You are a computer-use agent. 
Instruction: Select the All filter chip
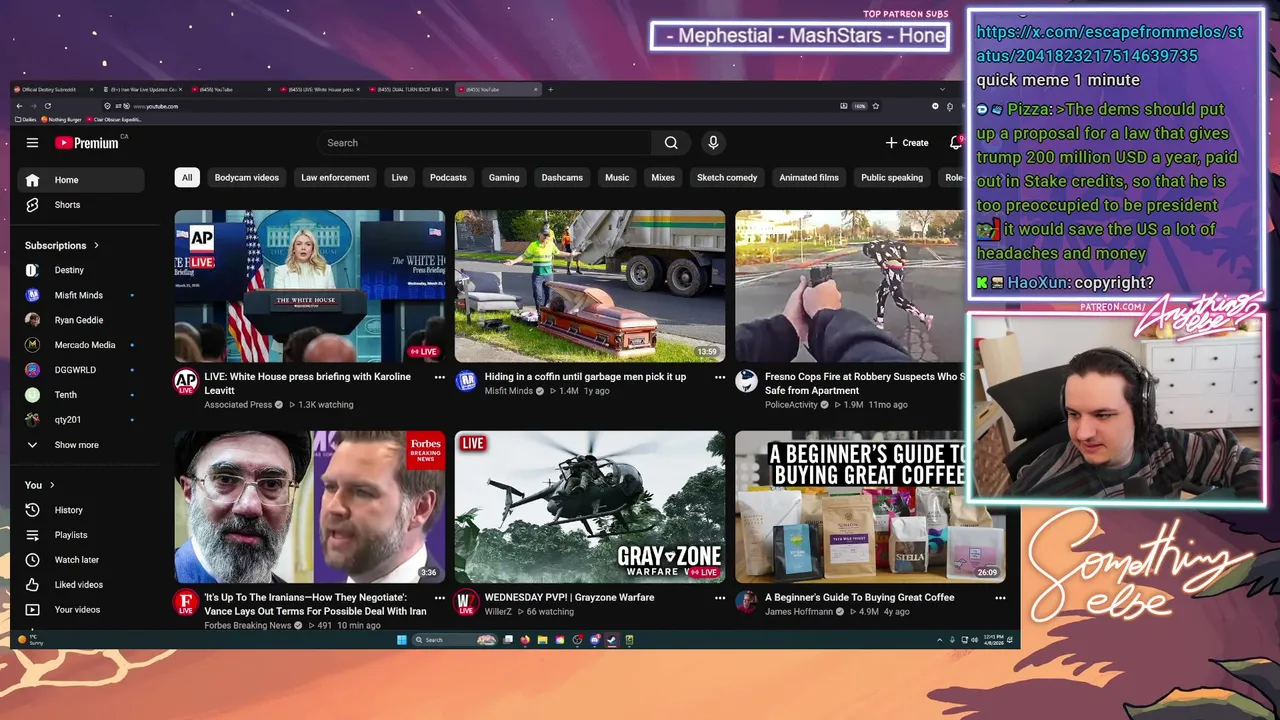pyautogui.click(x=186, y=178)
